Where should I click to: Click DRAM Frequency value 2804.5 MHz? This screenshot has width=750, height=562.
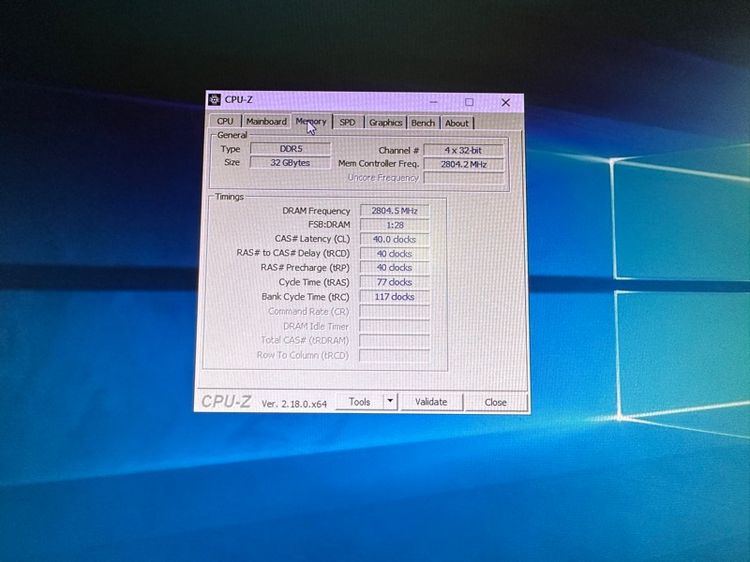[395, 211]
